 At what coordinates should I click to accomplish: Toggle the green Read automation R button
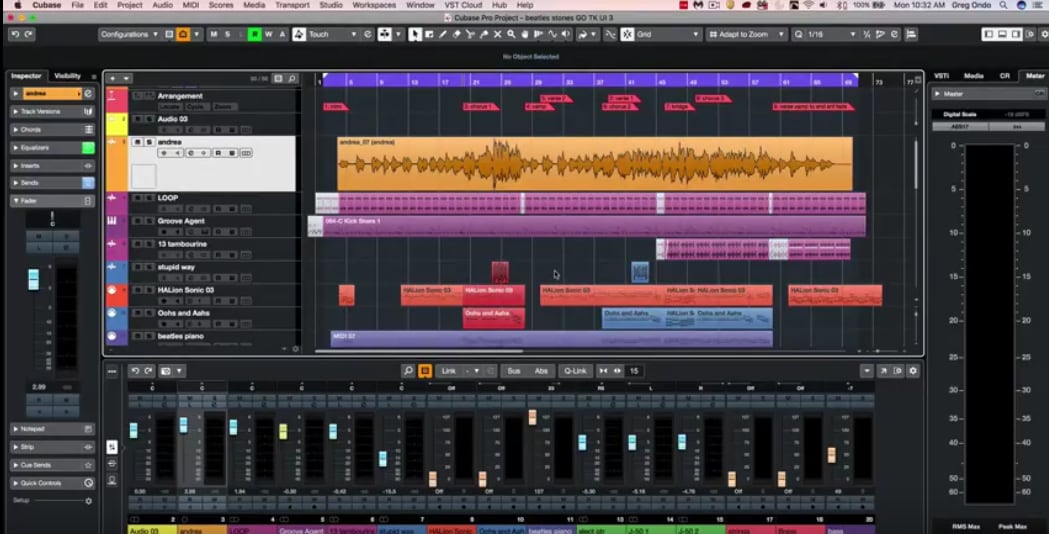[x=254, y=34]
